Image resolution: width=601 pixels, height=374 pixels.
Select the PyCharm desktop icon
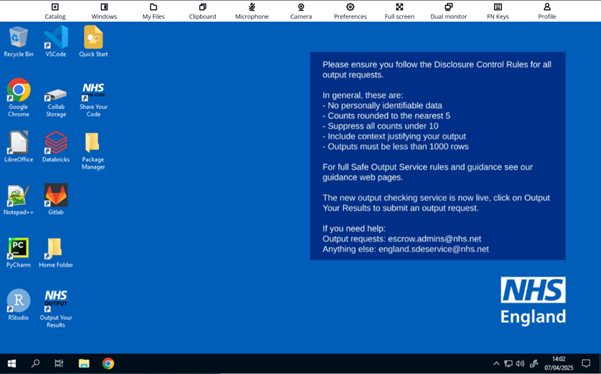18,252
